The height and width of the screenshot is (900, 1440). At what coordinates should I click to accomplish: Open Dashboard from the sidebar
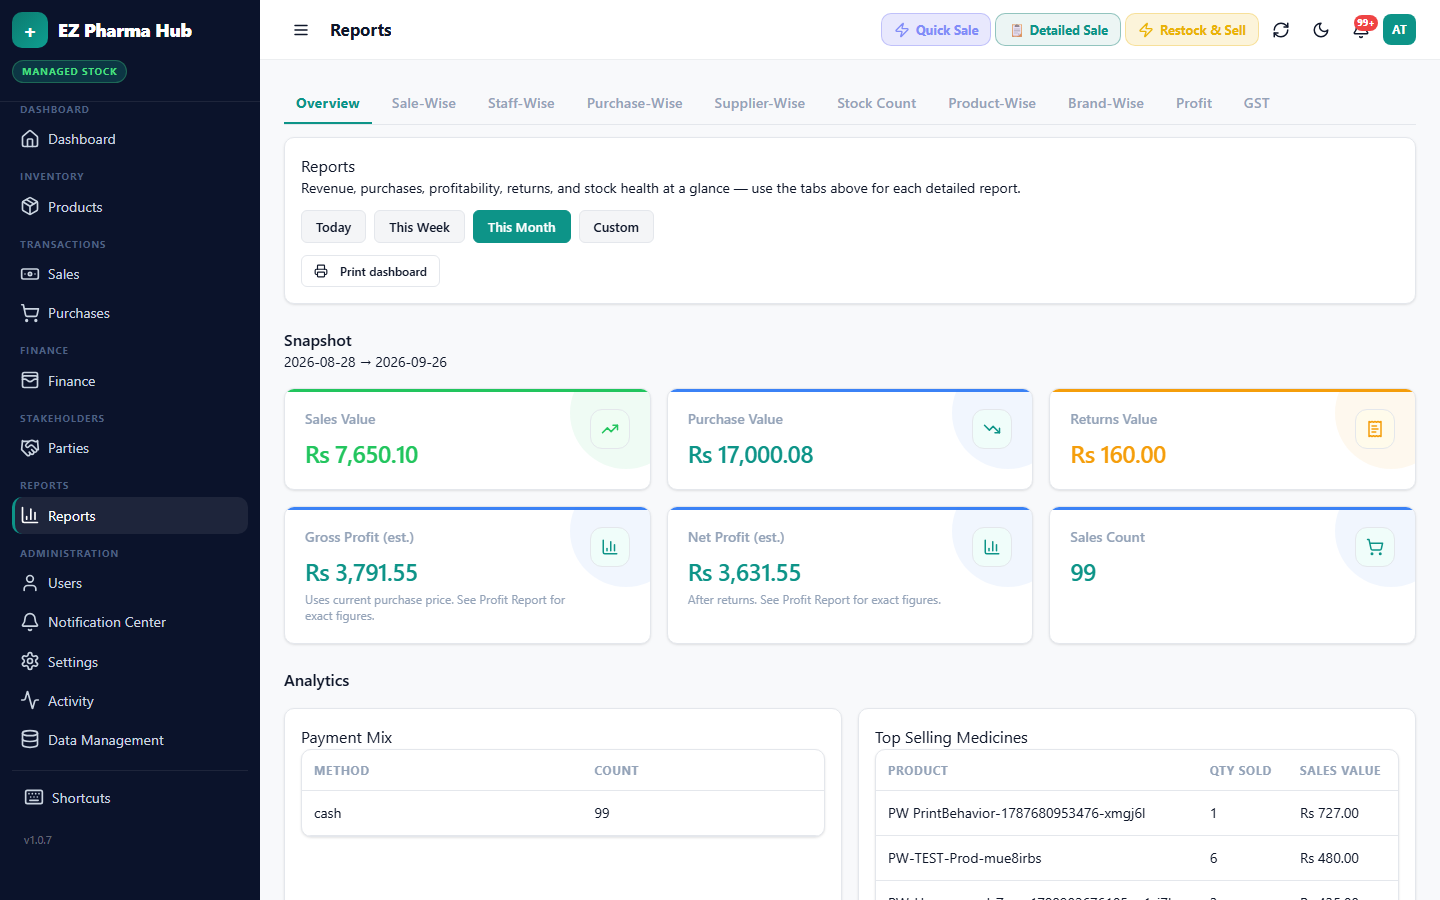coord(130,139)
